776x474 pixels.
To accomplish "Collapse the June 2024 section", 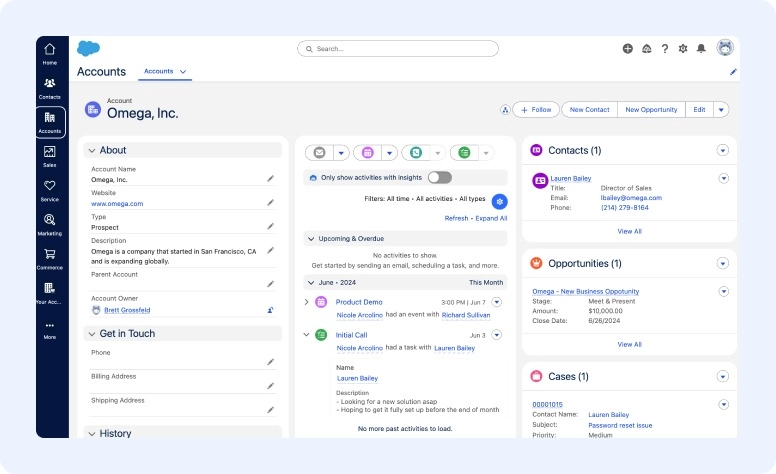I will click(311, 283).
